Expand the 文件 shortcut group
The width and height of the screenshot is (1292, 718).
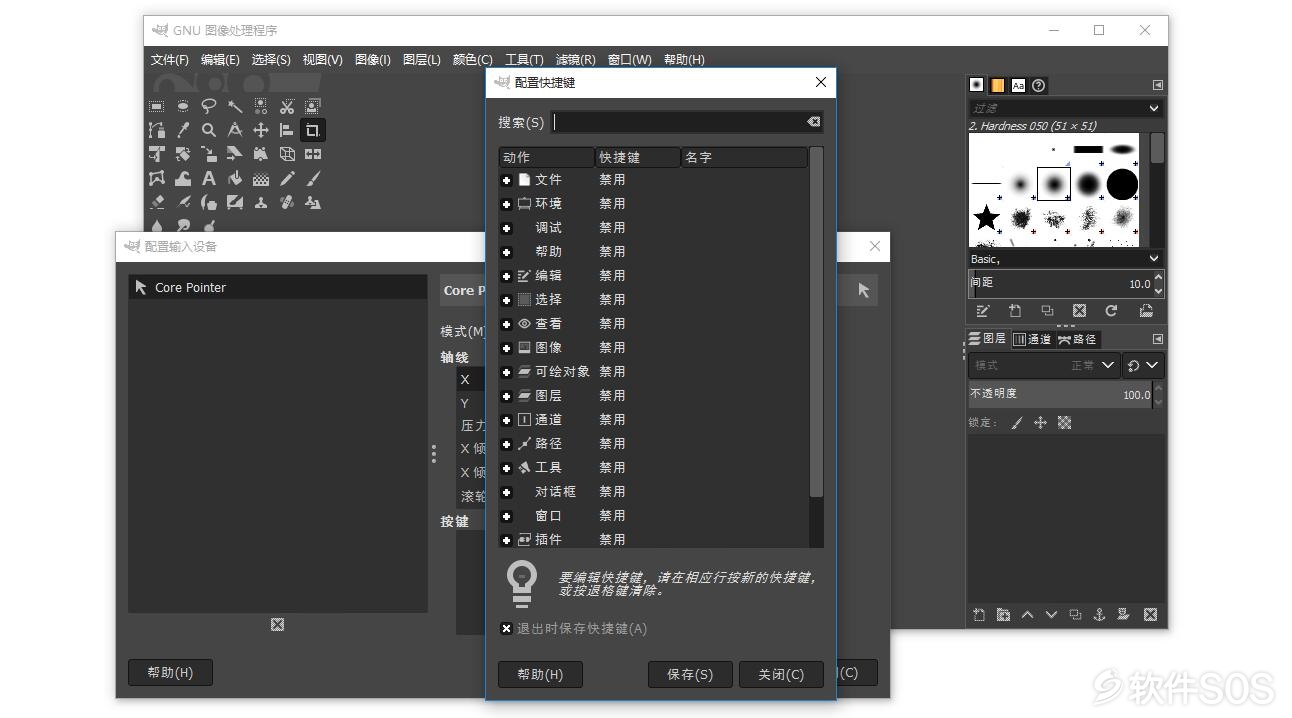pyautogui.click(x=506, y=180)
